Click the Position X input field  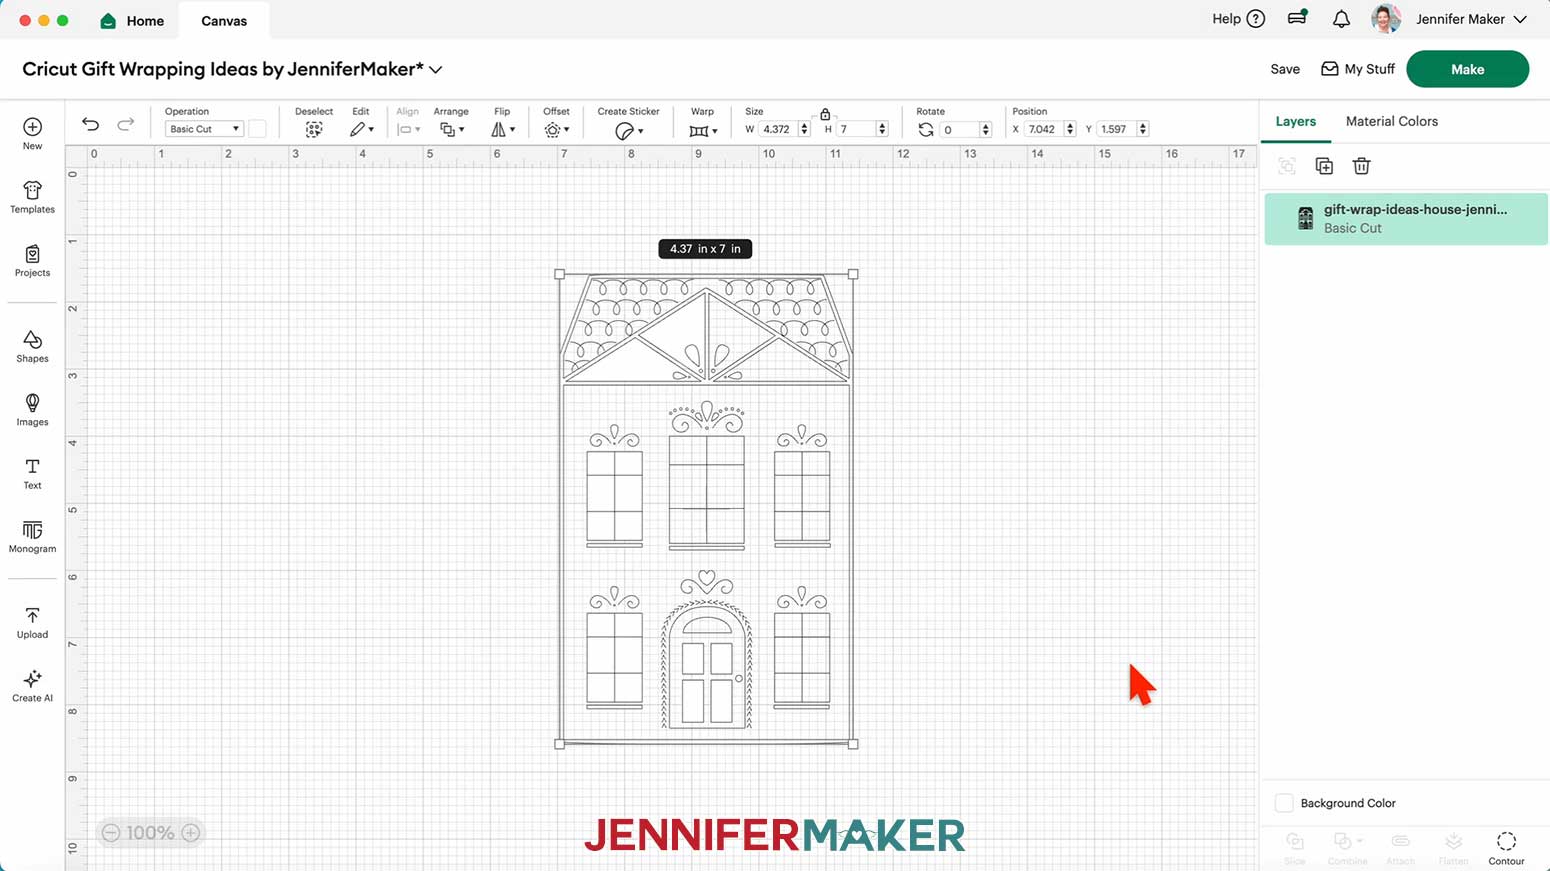1043,129
